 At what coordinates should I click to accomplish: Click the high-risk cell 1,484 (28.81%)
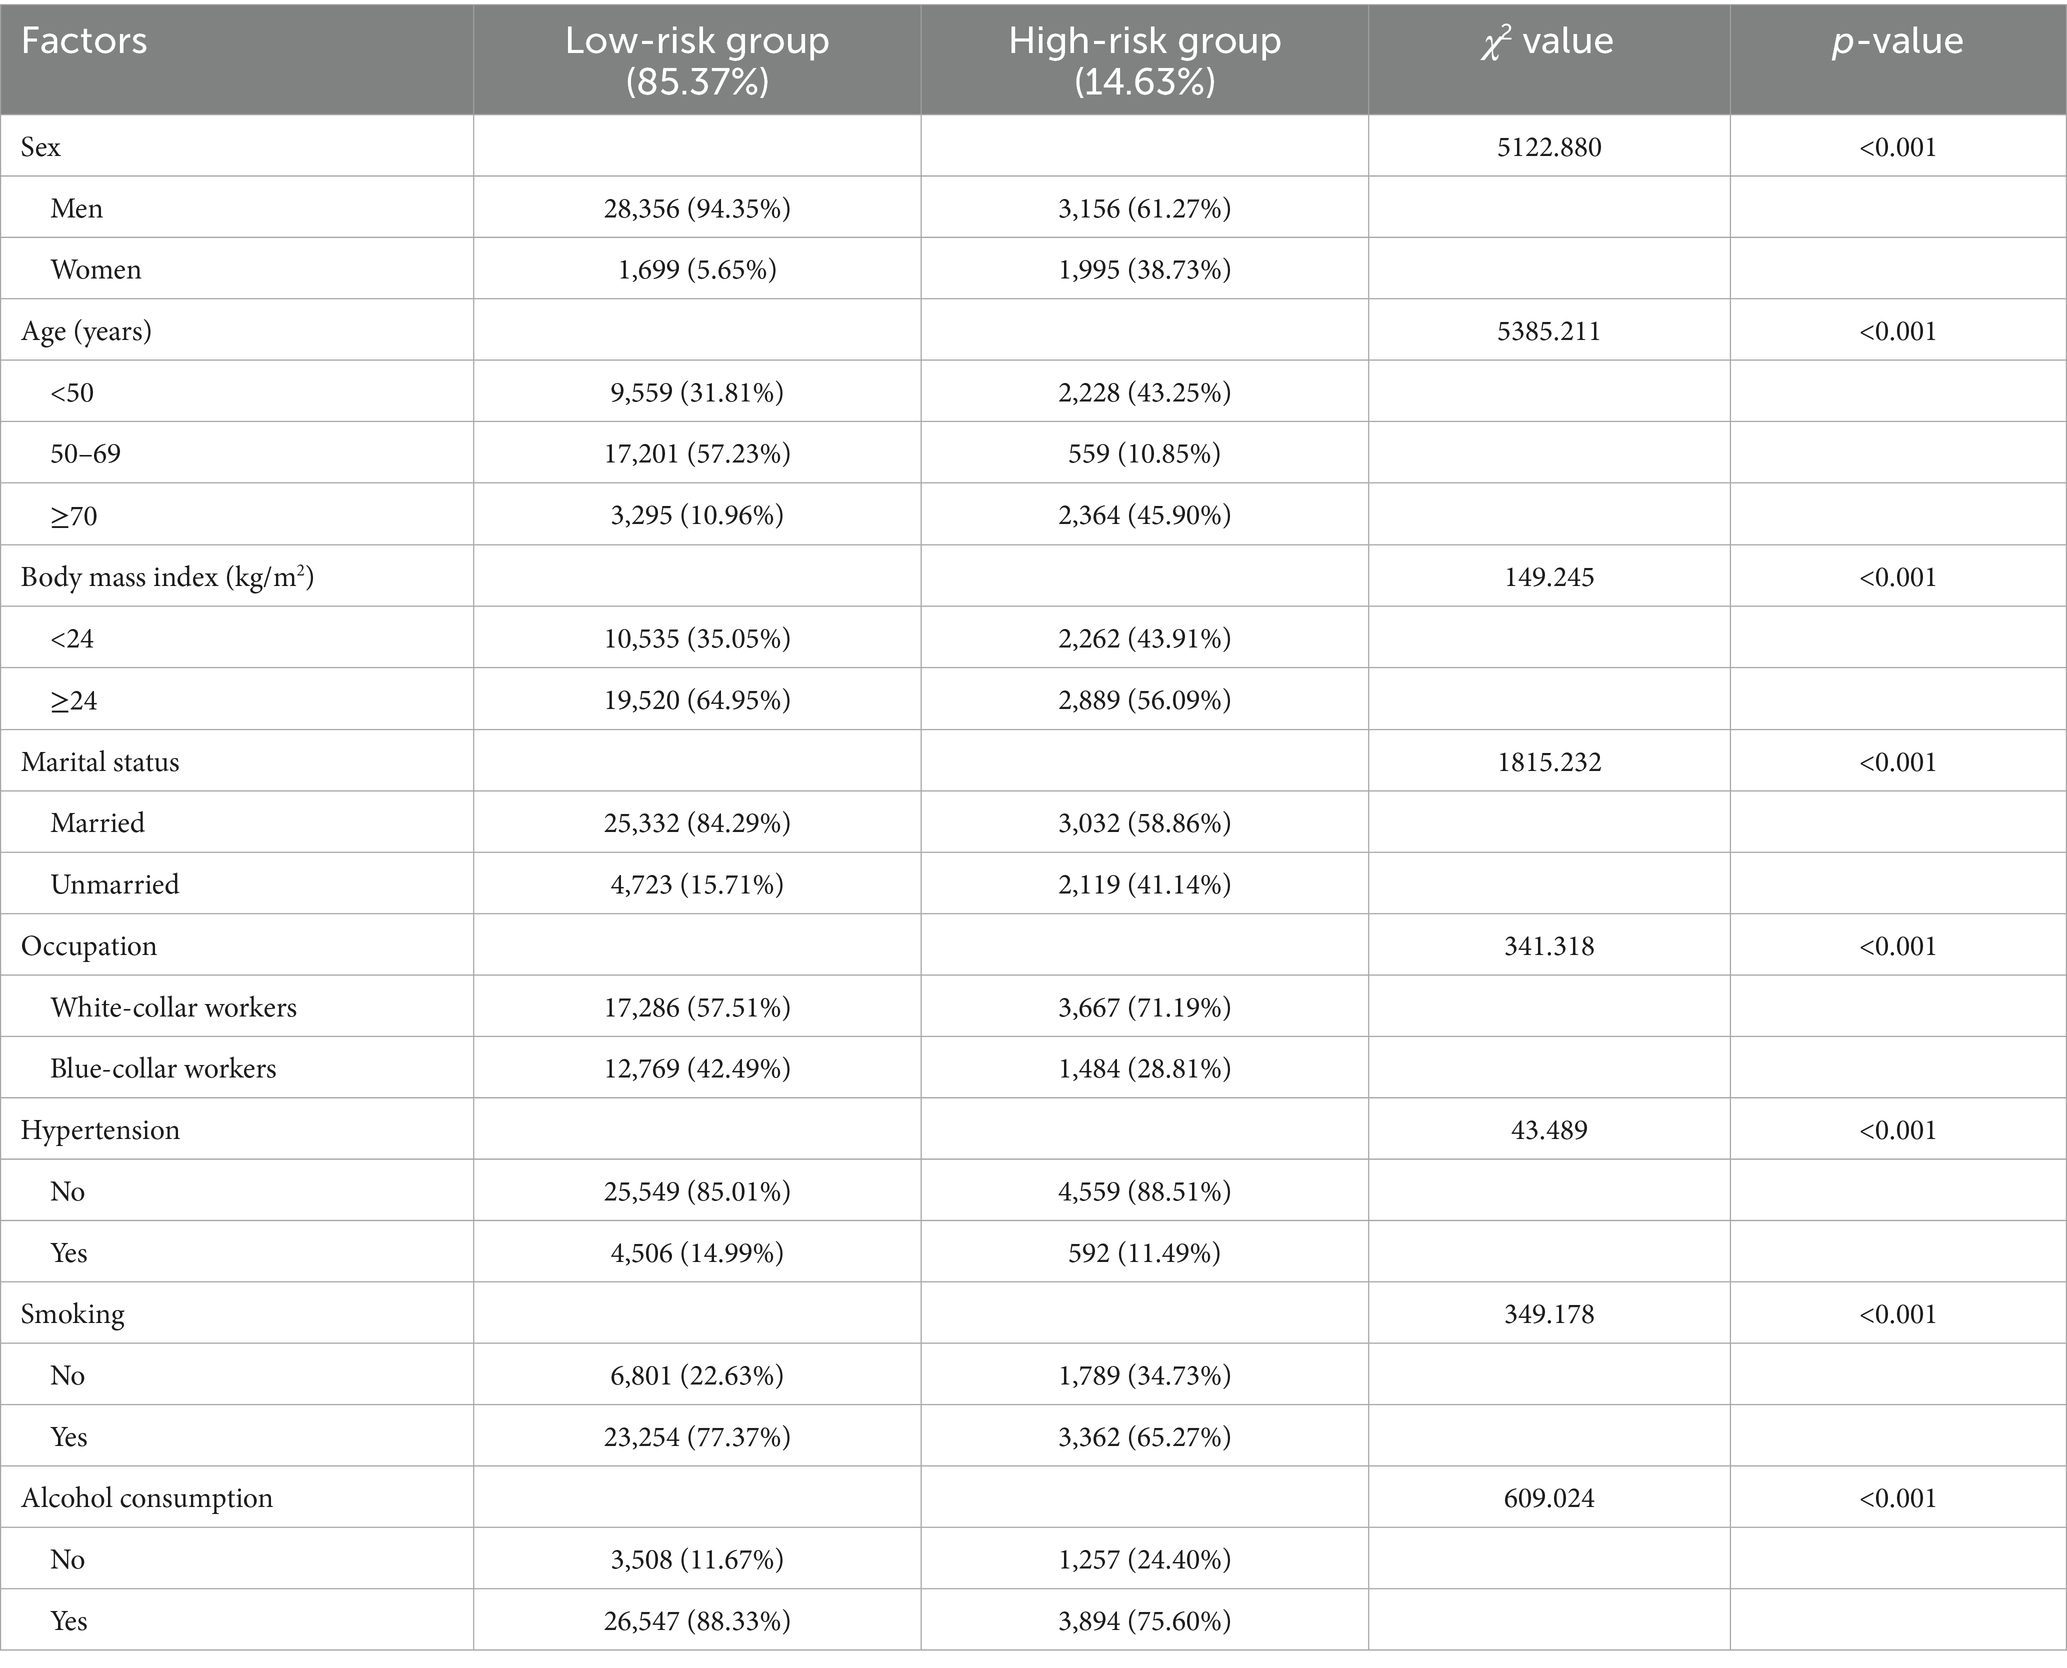[1144, 1069]
